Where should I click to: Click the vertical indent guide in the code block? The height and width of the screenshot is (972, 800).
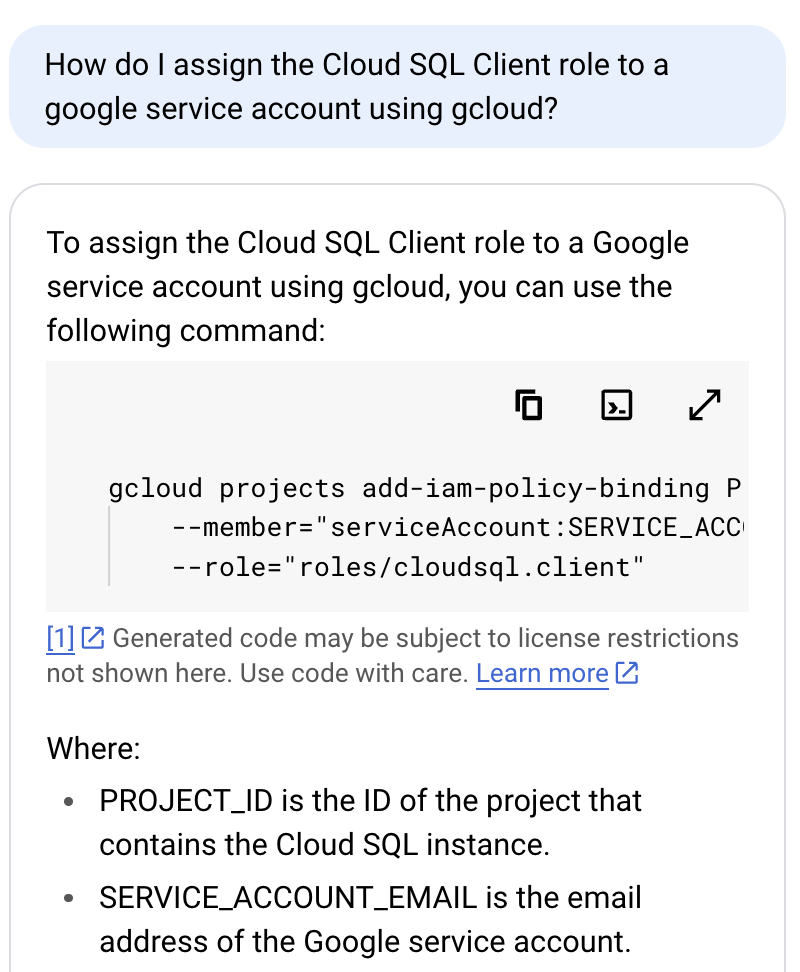point(109,547)
